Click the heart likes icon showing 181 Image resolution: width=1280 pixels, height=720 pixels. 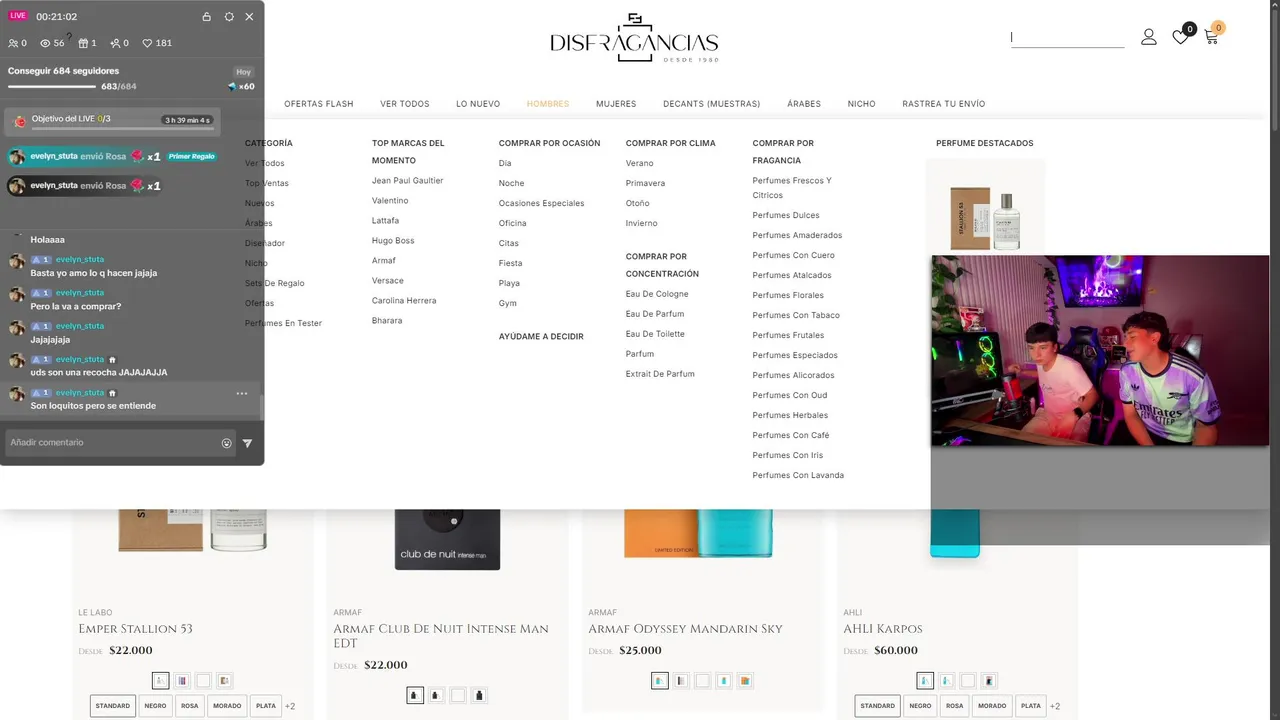click(147, 43)
